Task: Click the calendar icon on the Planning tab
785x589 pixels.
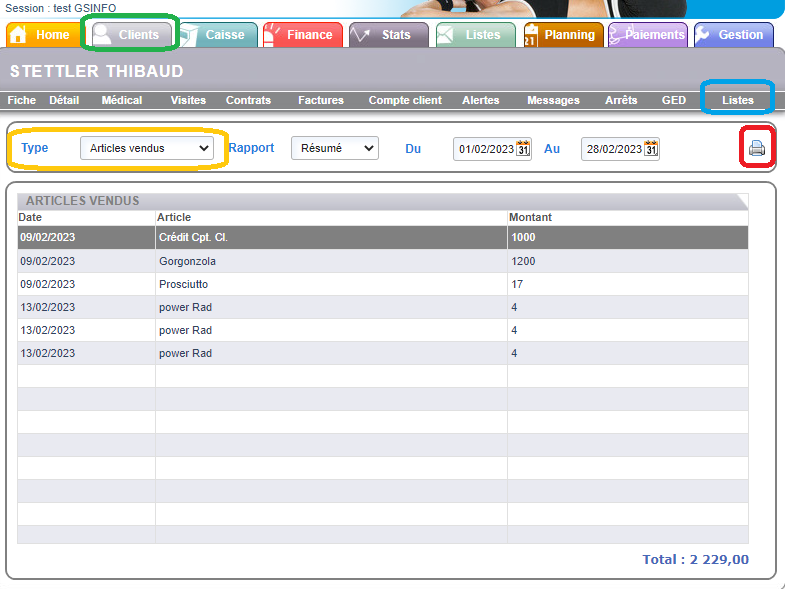Action: 531,35
